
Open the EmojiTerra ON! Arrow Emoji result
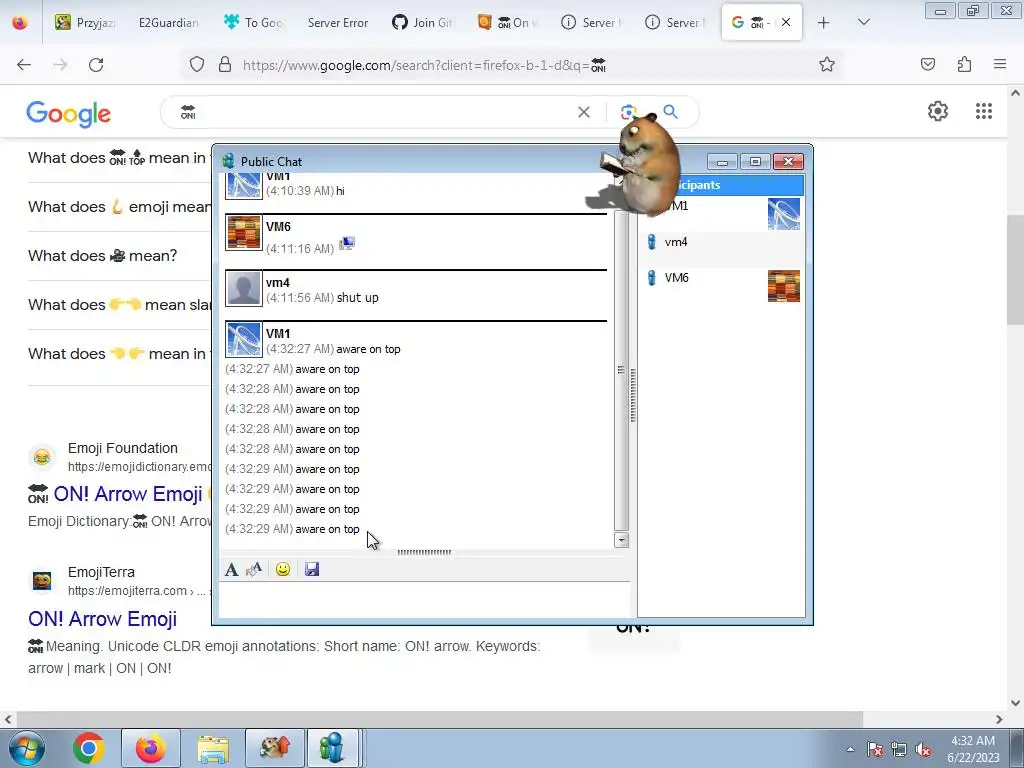(103, 618)
